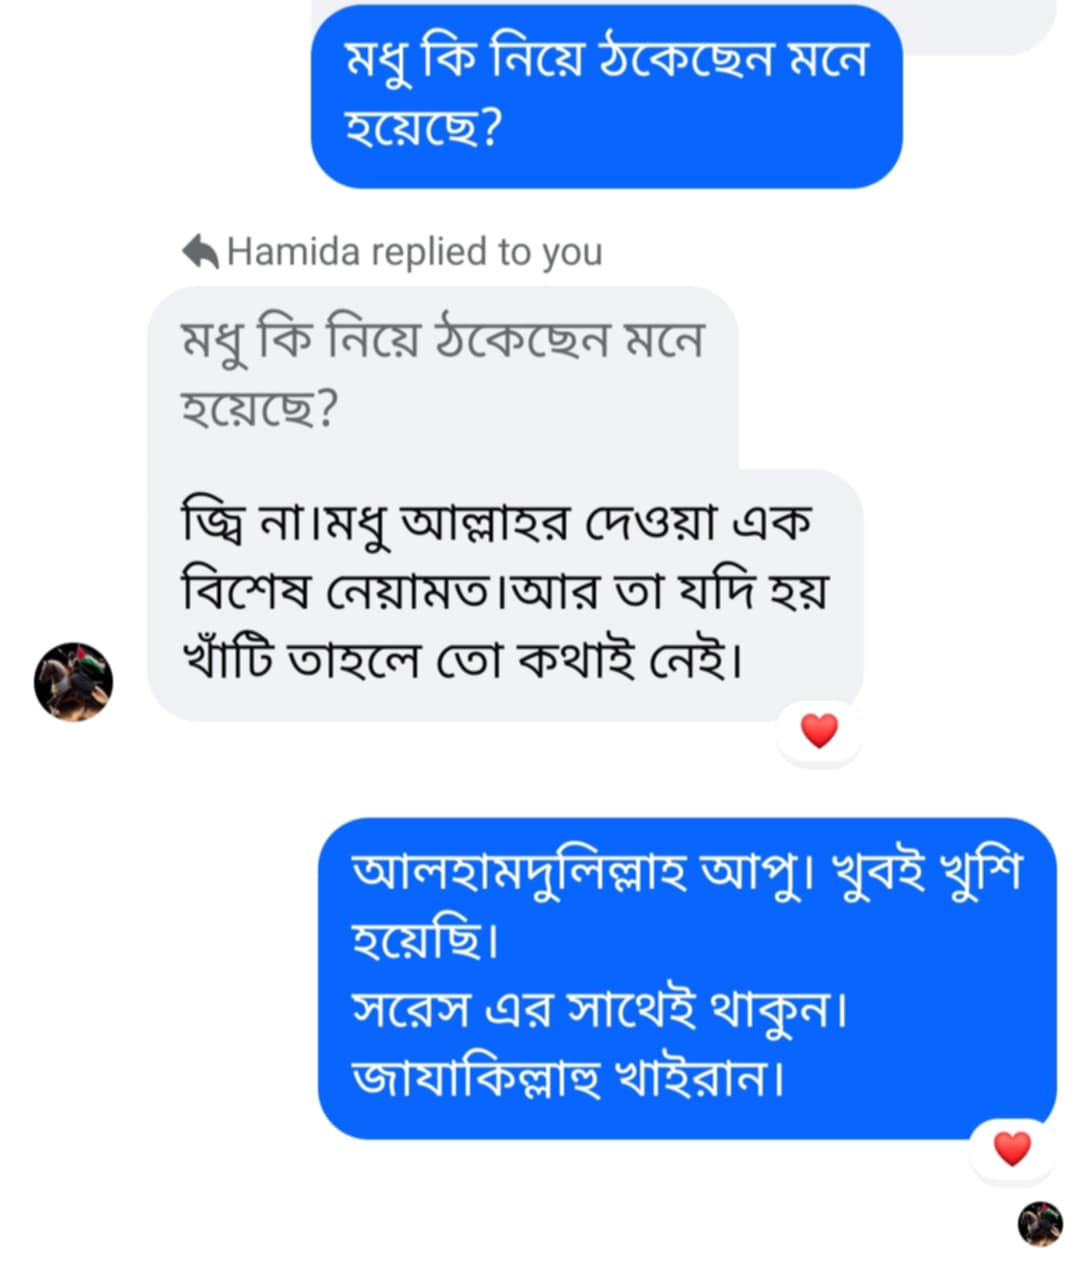This screenshot has width=1080, height=1275.
Task: Select the blue message beginning "আলহামদুলিল্লাহ আপু"
Action: (686, 976)
